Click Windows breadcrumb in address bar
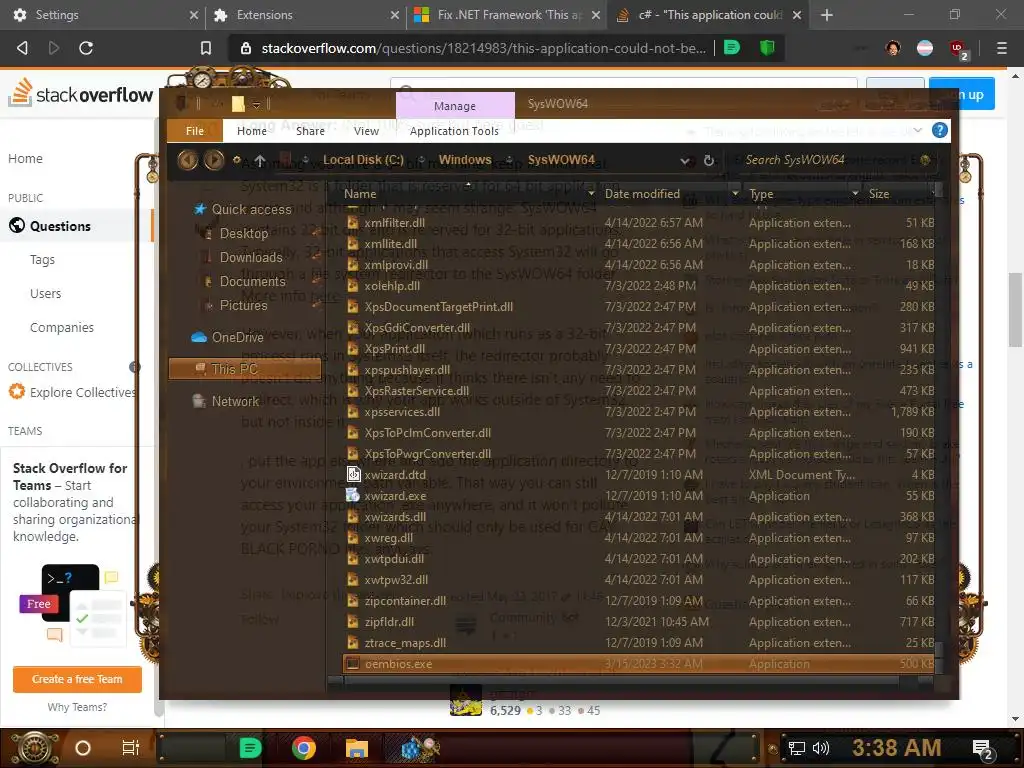 465,159
